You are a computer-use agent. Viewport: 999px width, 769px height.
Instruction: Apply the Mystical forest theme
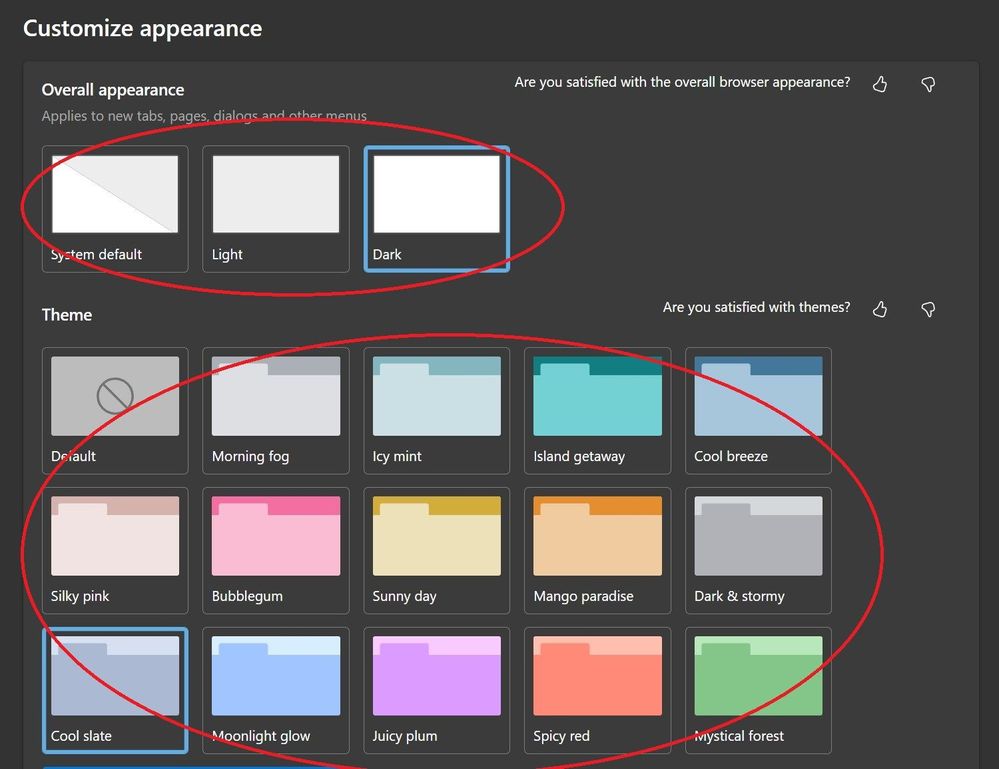[758, 691]
